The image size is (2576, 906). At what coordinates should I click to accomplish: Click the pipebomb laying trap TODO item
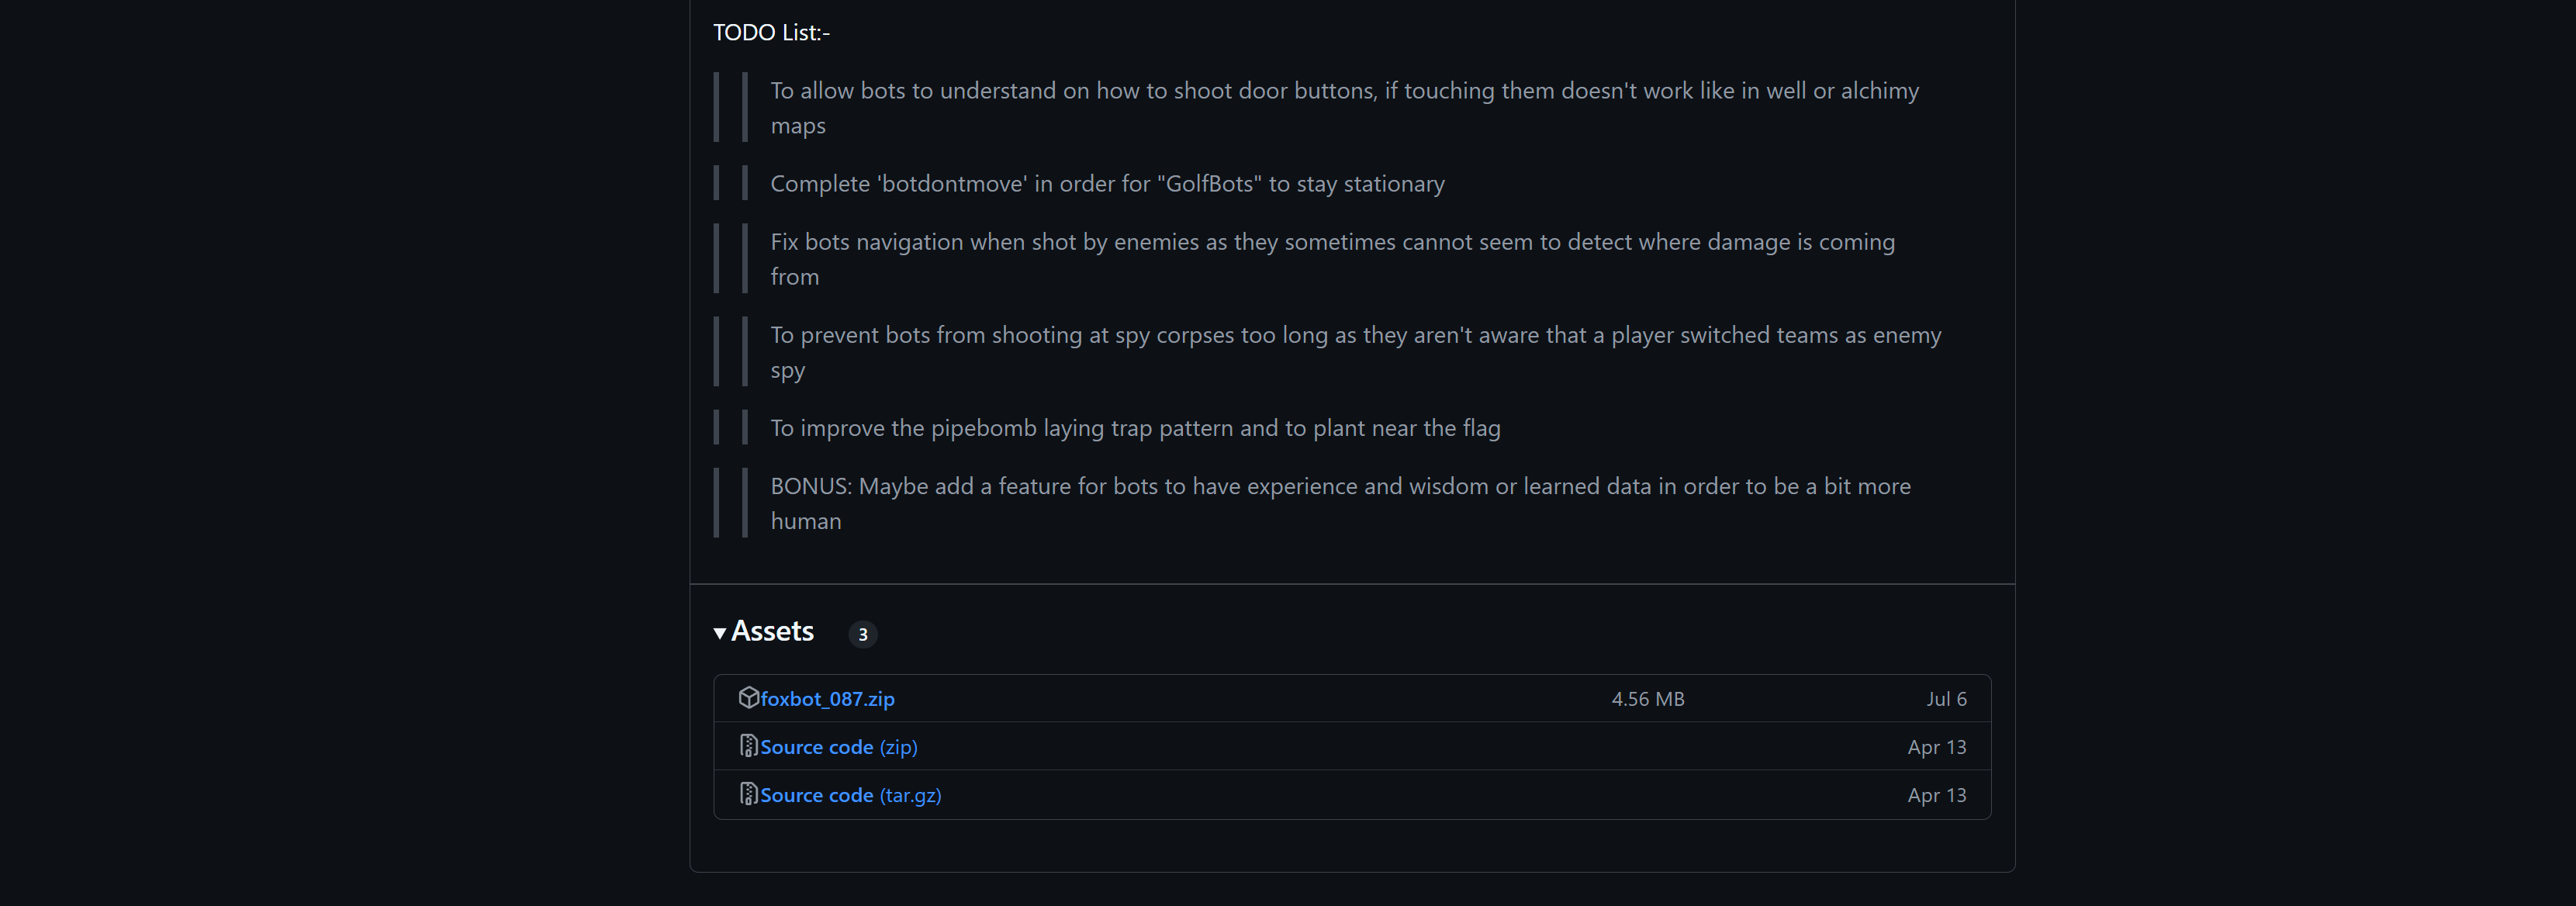click(1135, 428)
